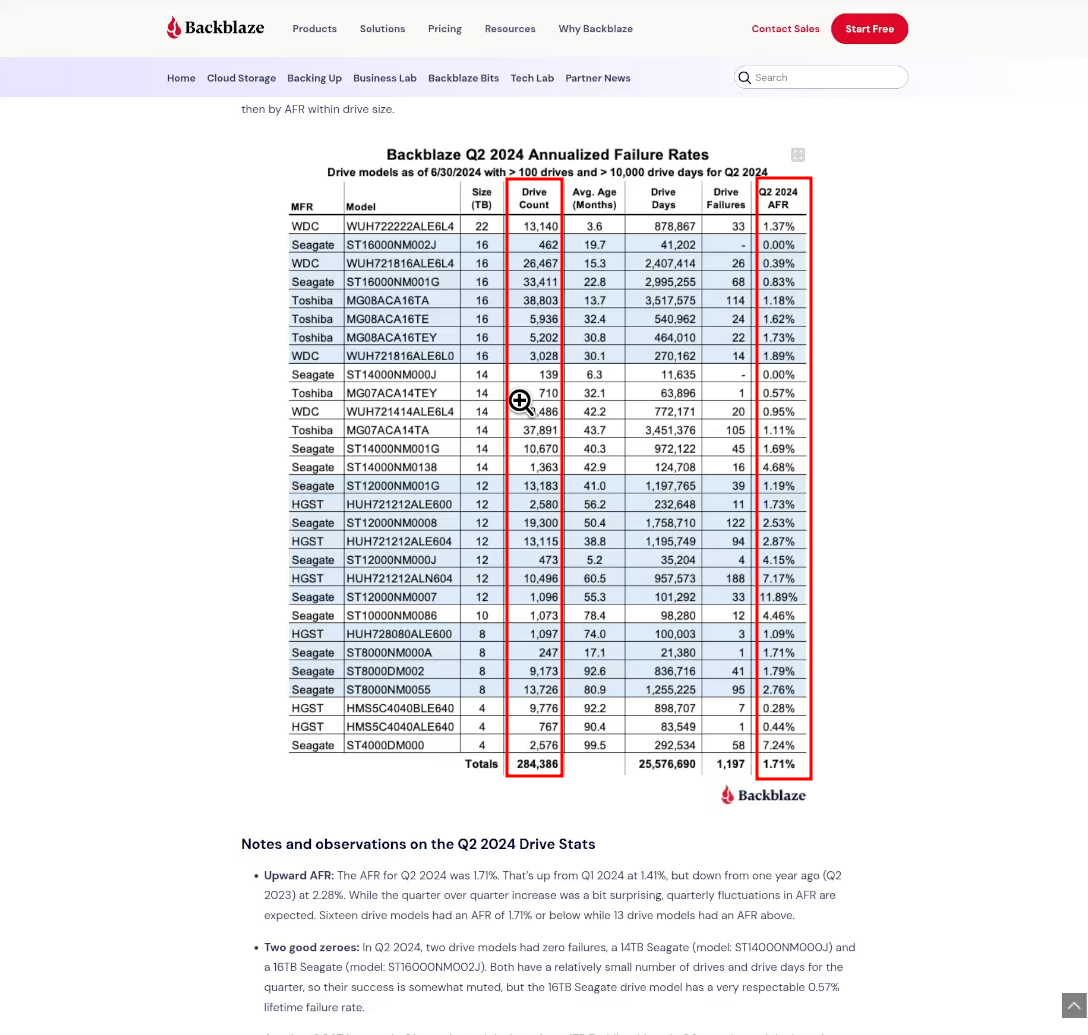Screen dimensions: 1088x1035
Task: Click the Avg. Age (Months) column header
Action: click(594, 198)
